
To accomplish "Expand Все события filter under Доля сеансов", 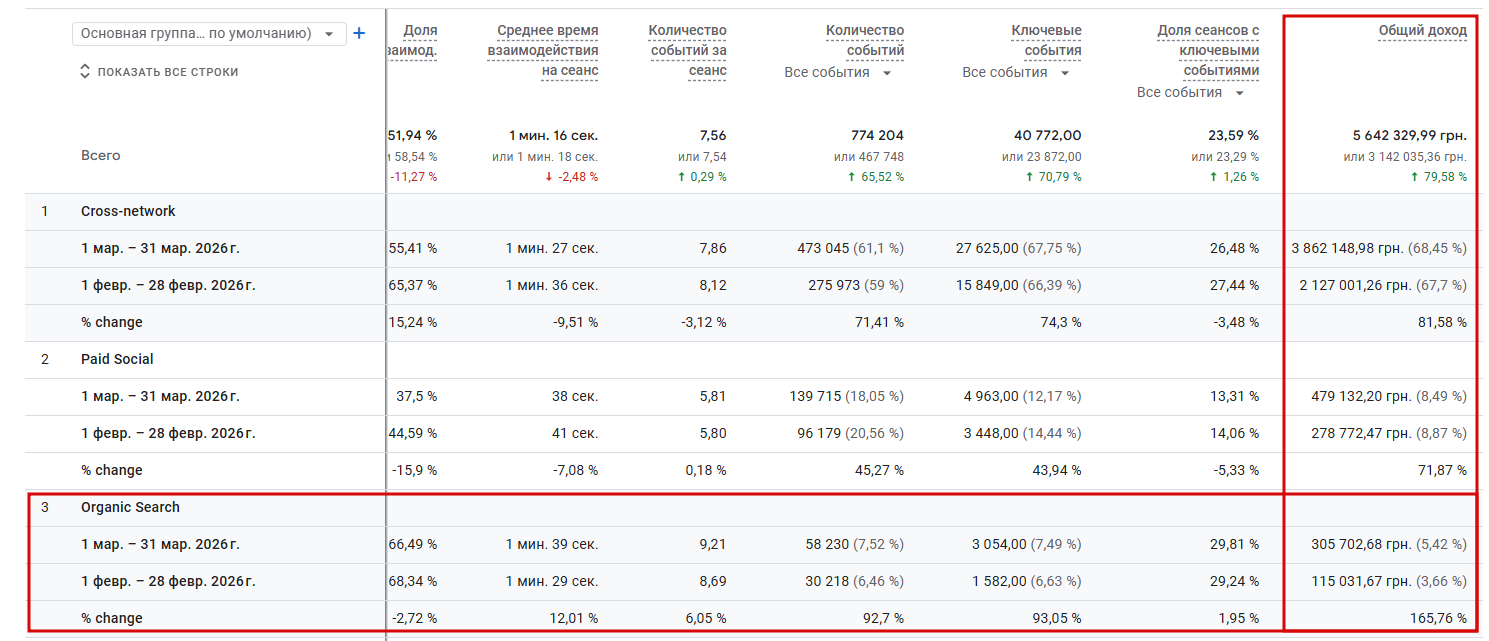I will 1190,92.
